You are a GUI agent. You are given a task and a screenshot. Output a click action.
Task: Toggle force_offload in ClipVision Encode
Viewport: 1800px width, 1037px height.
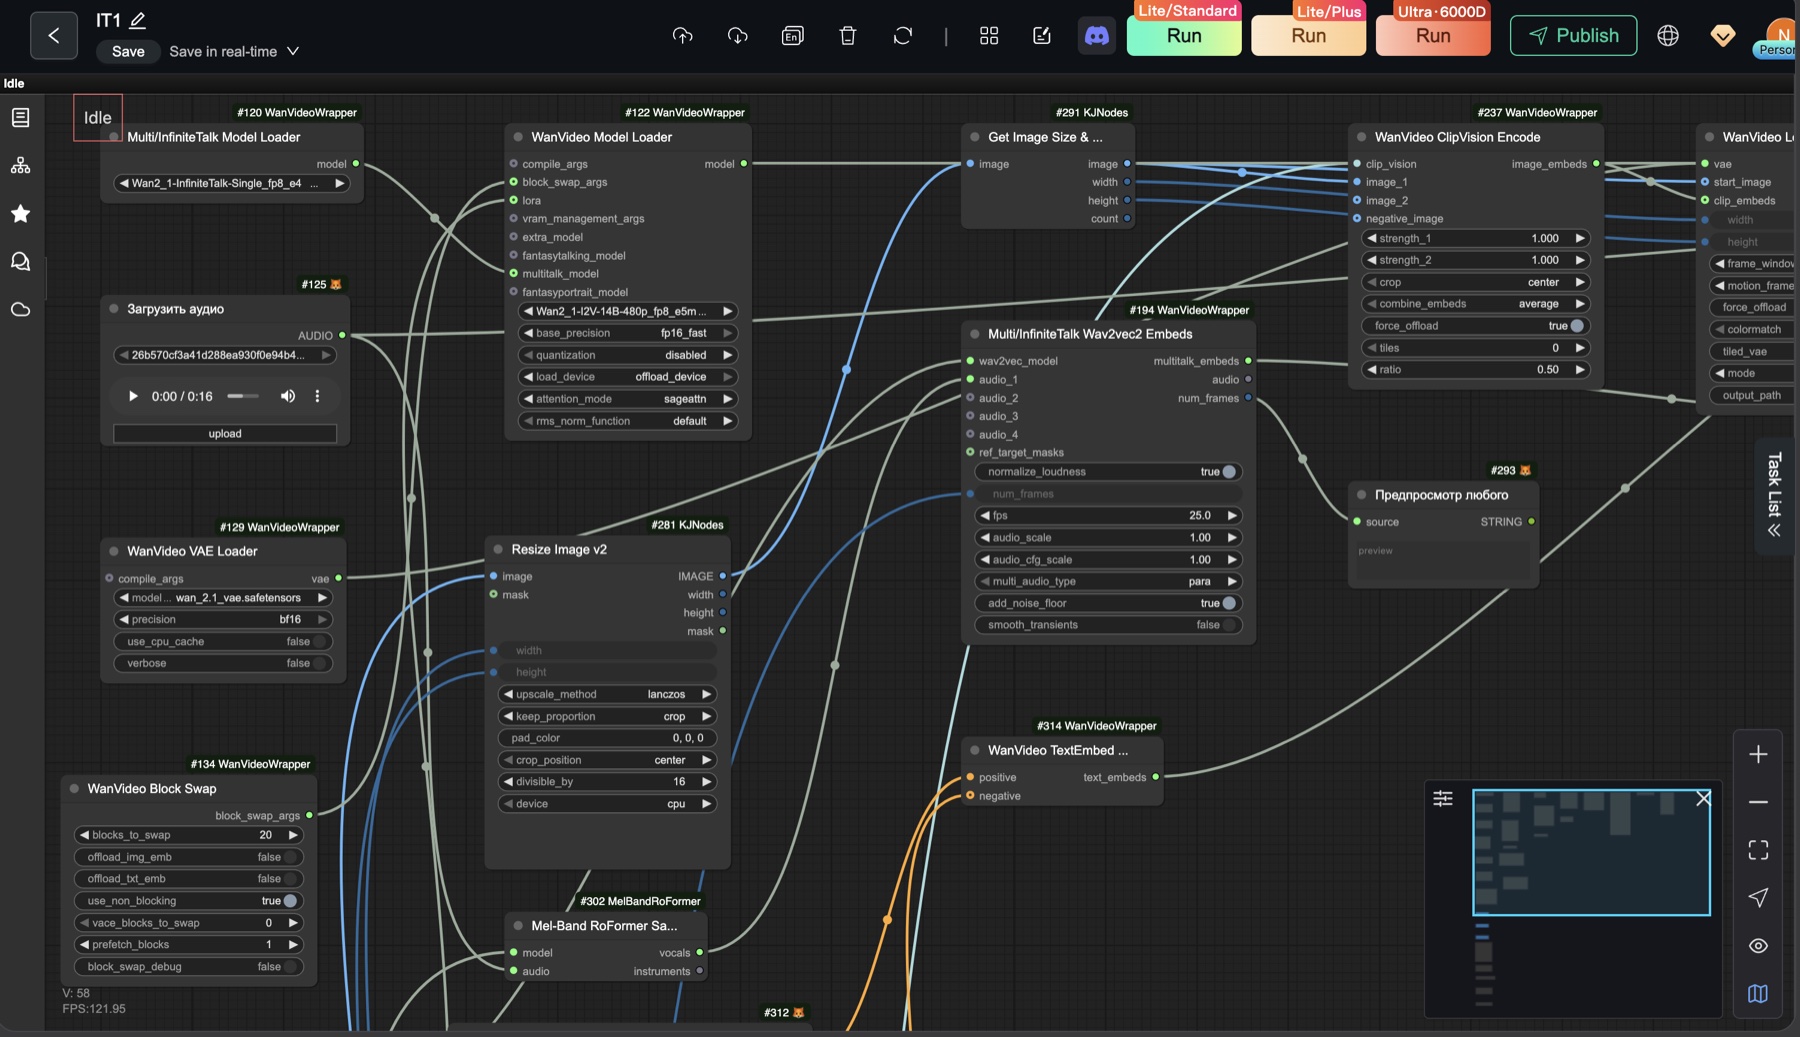[x=1475, y=326]
